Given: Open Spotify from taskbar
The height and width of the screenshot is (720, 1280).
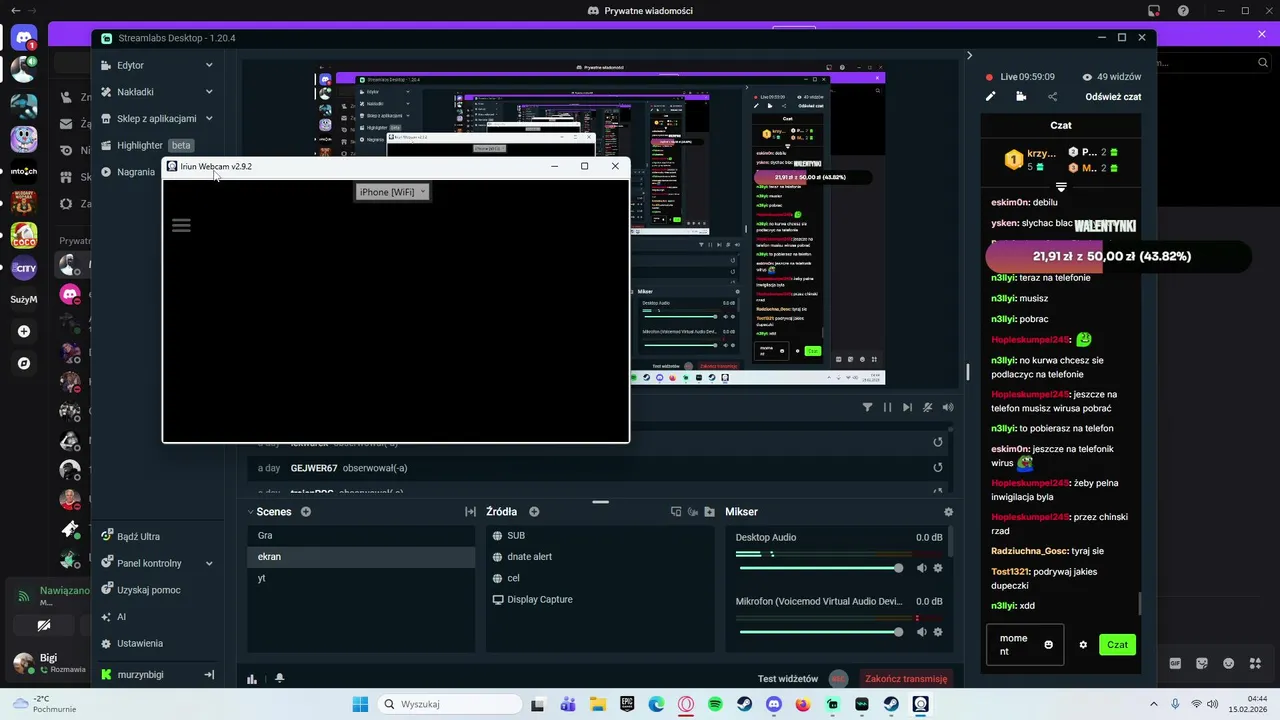Looking at the screenshot, I should (715, 704).
